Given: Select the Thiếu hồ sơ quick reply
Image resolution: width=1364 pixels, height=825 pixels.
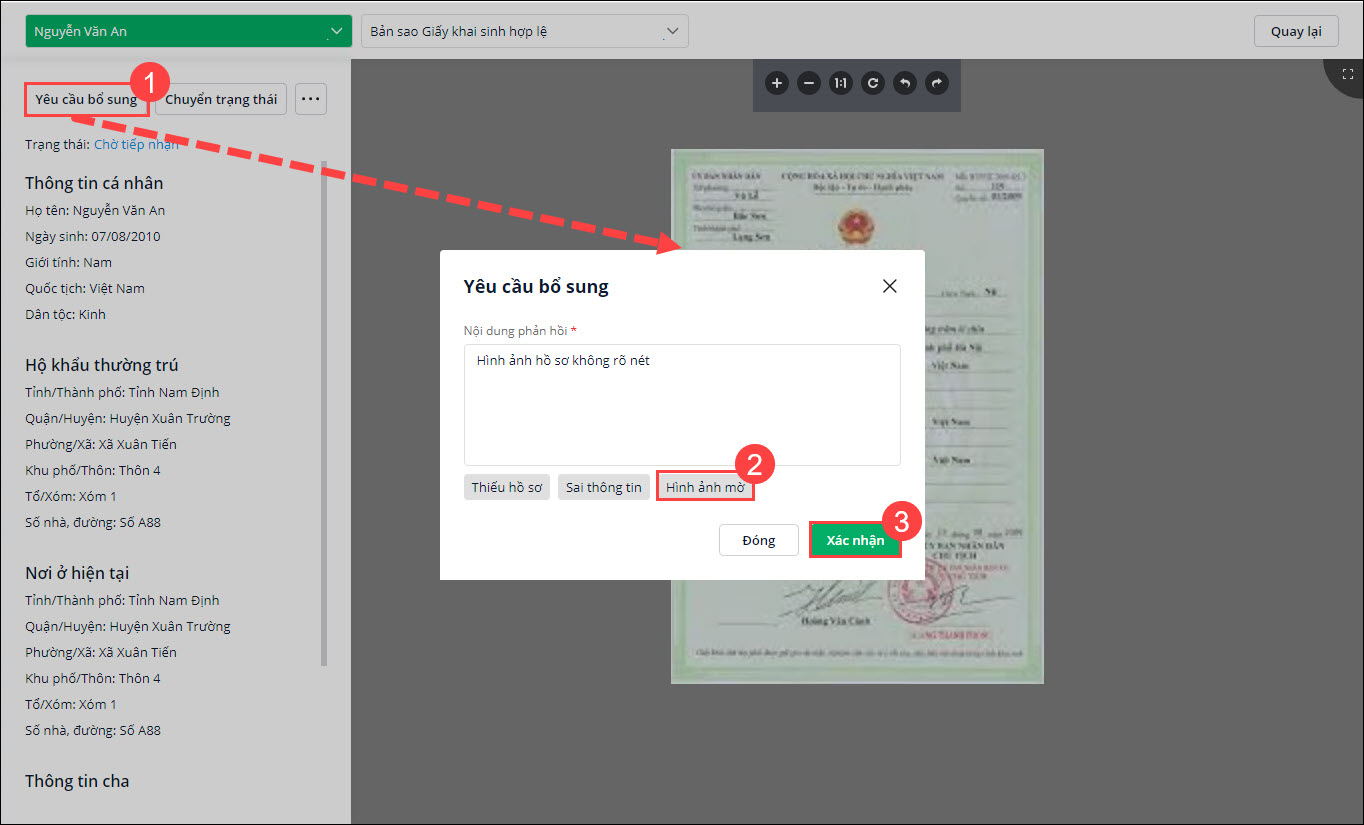Looking at the screenshot, I should 507,487.
